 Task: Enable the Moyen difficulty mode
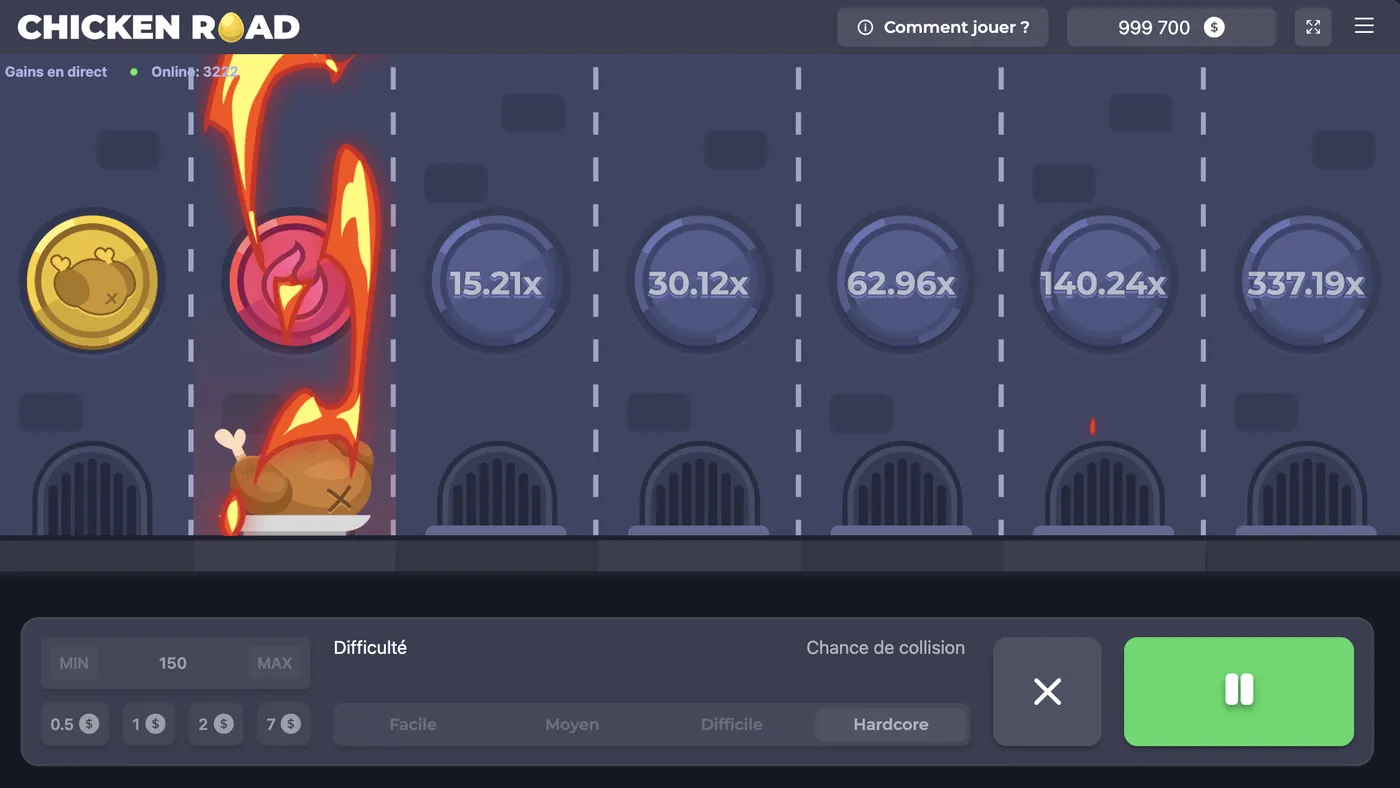(x=572, y=724)
